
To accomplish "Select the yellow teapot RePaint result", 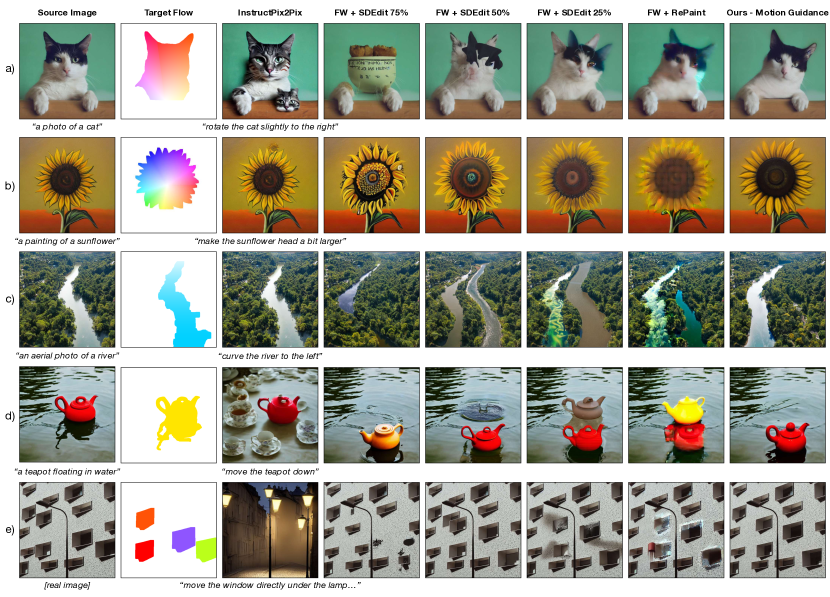I will (676, 415).
